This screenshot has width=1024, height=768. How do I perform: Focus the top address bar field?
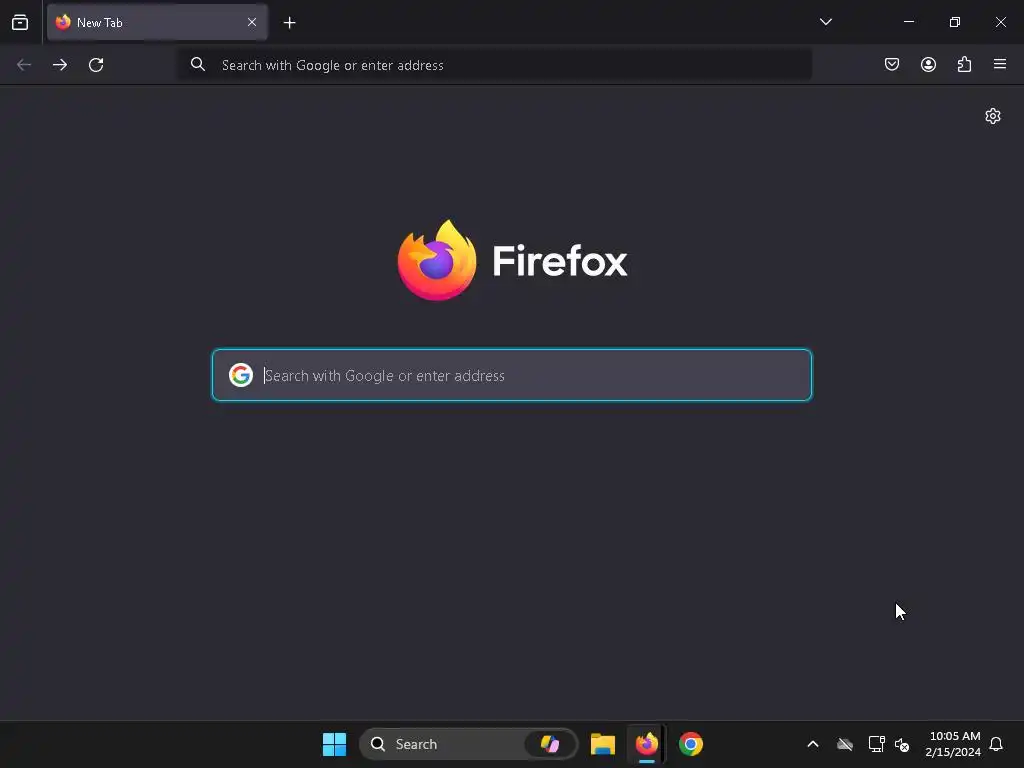point(495,65)
